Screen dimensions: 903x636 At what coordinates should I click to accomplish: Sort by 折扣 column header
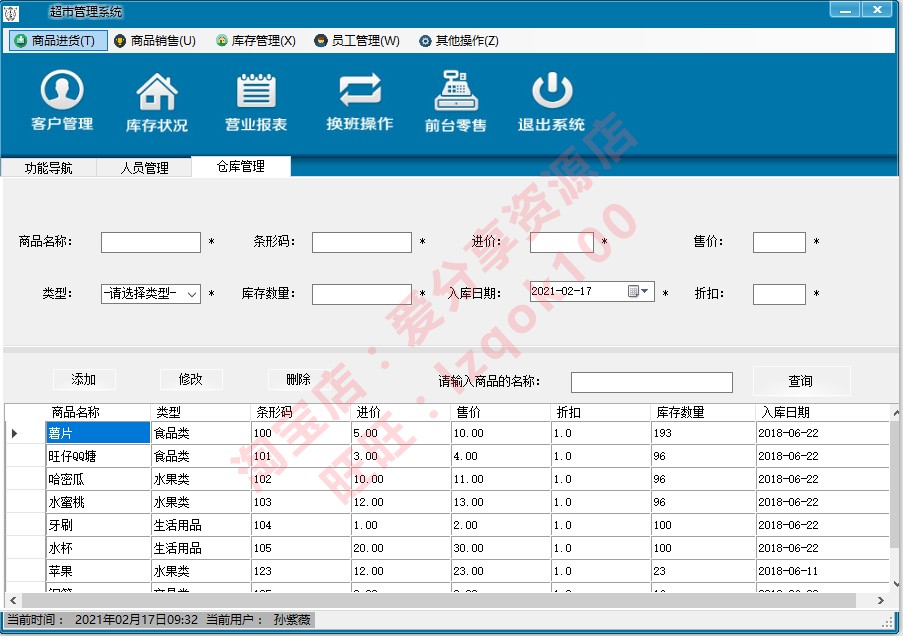point(601,412)
